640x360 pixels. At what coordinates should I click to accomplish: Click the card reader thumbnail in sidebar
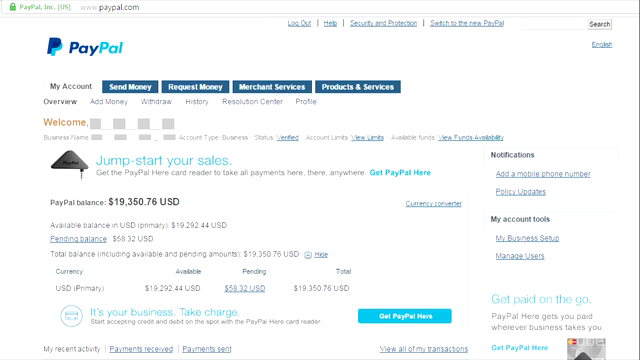586,349
